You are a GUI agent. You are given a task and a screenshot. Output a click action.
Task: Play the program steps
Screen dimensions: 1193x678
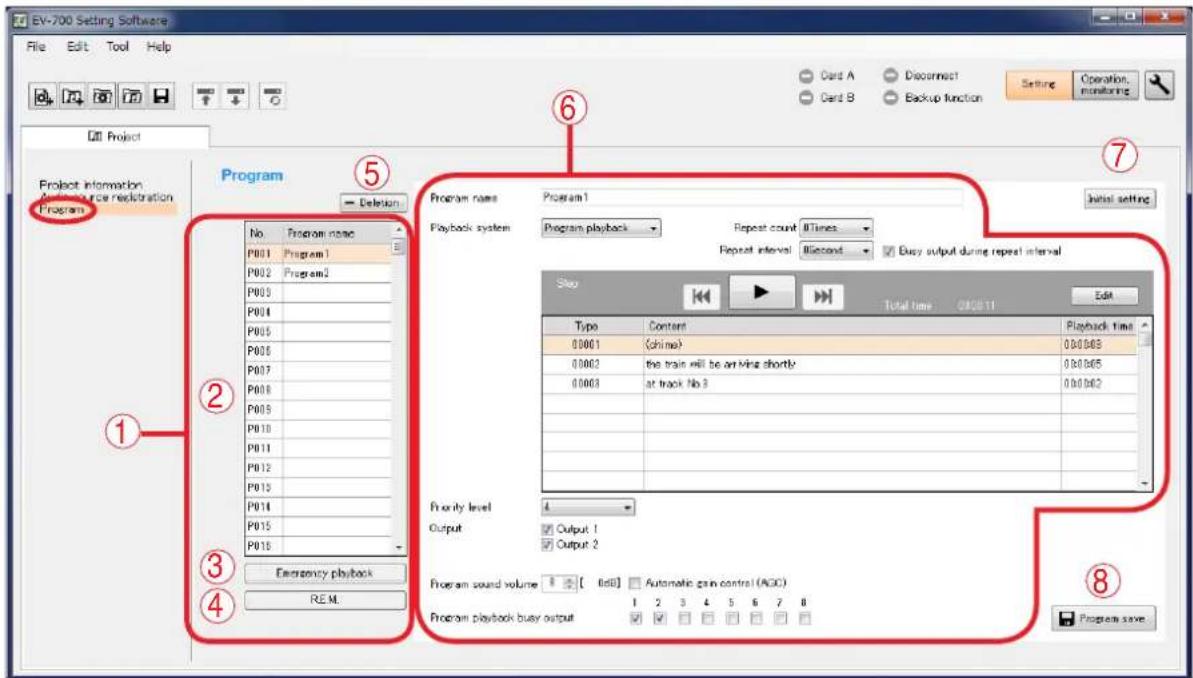pyautogui.click(x=762, y=292)
